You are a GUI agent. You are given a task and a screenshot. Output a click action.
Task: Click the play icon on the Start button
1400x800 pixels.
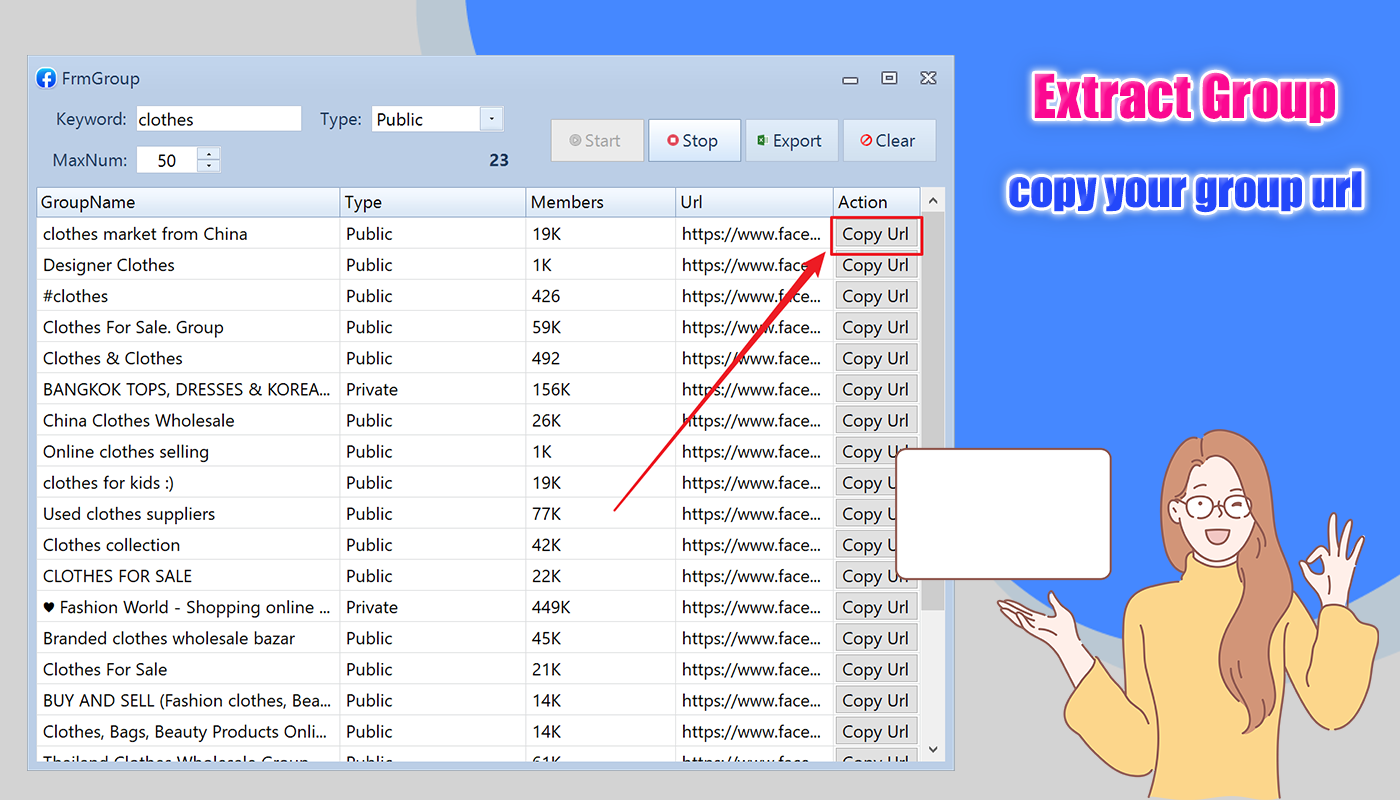(577, 140)
